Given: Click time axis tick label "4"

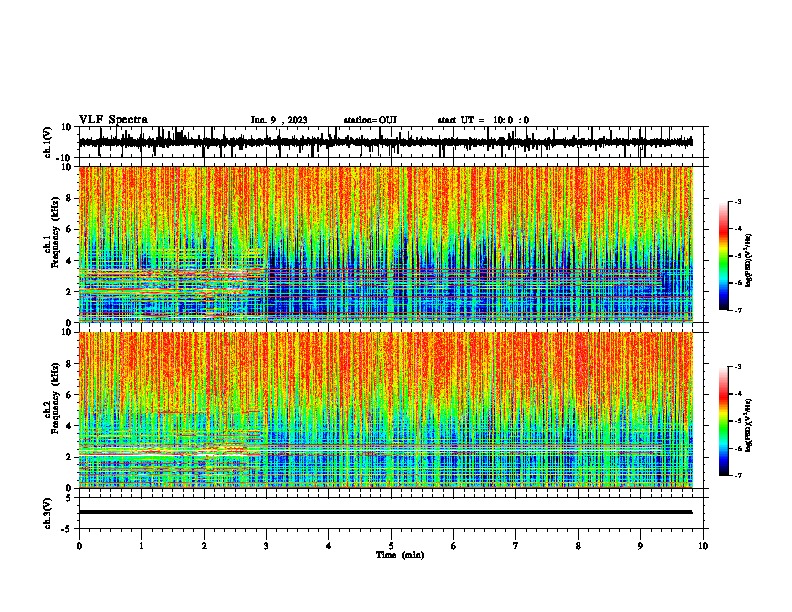Looking at the screenshot, I should point(329,546).
